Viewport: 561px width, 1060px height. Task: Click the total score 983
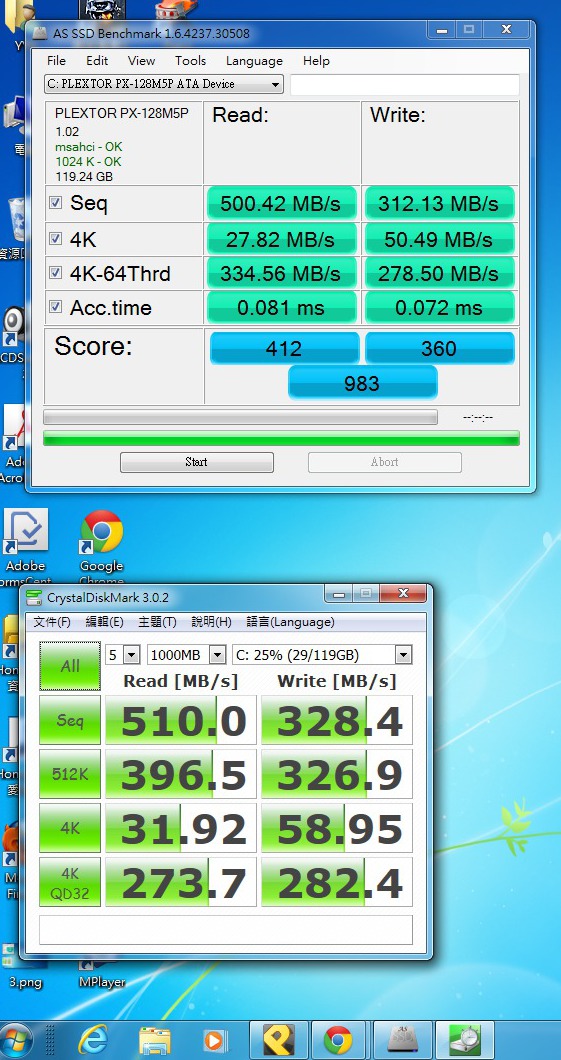click(362, 383)
